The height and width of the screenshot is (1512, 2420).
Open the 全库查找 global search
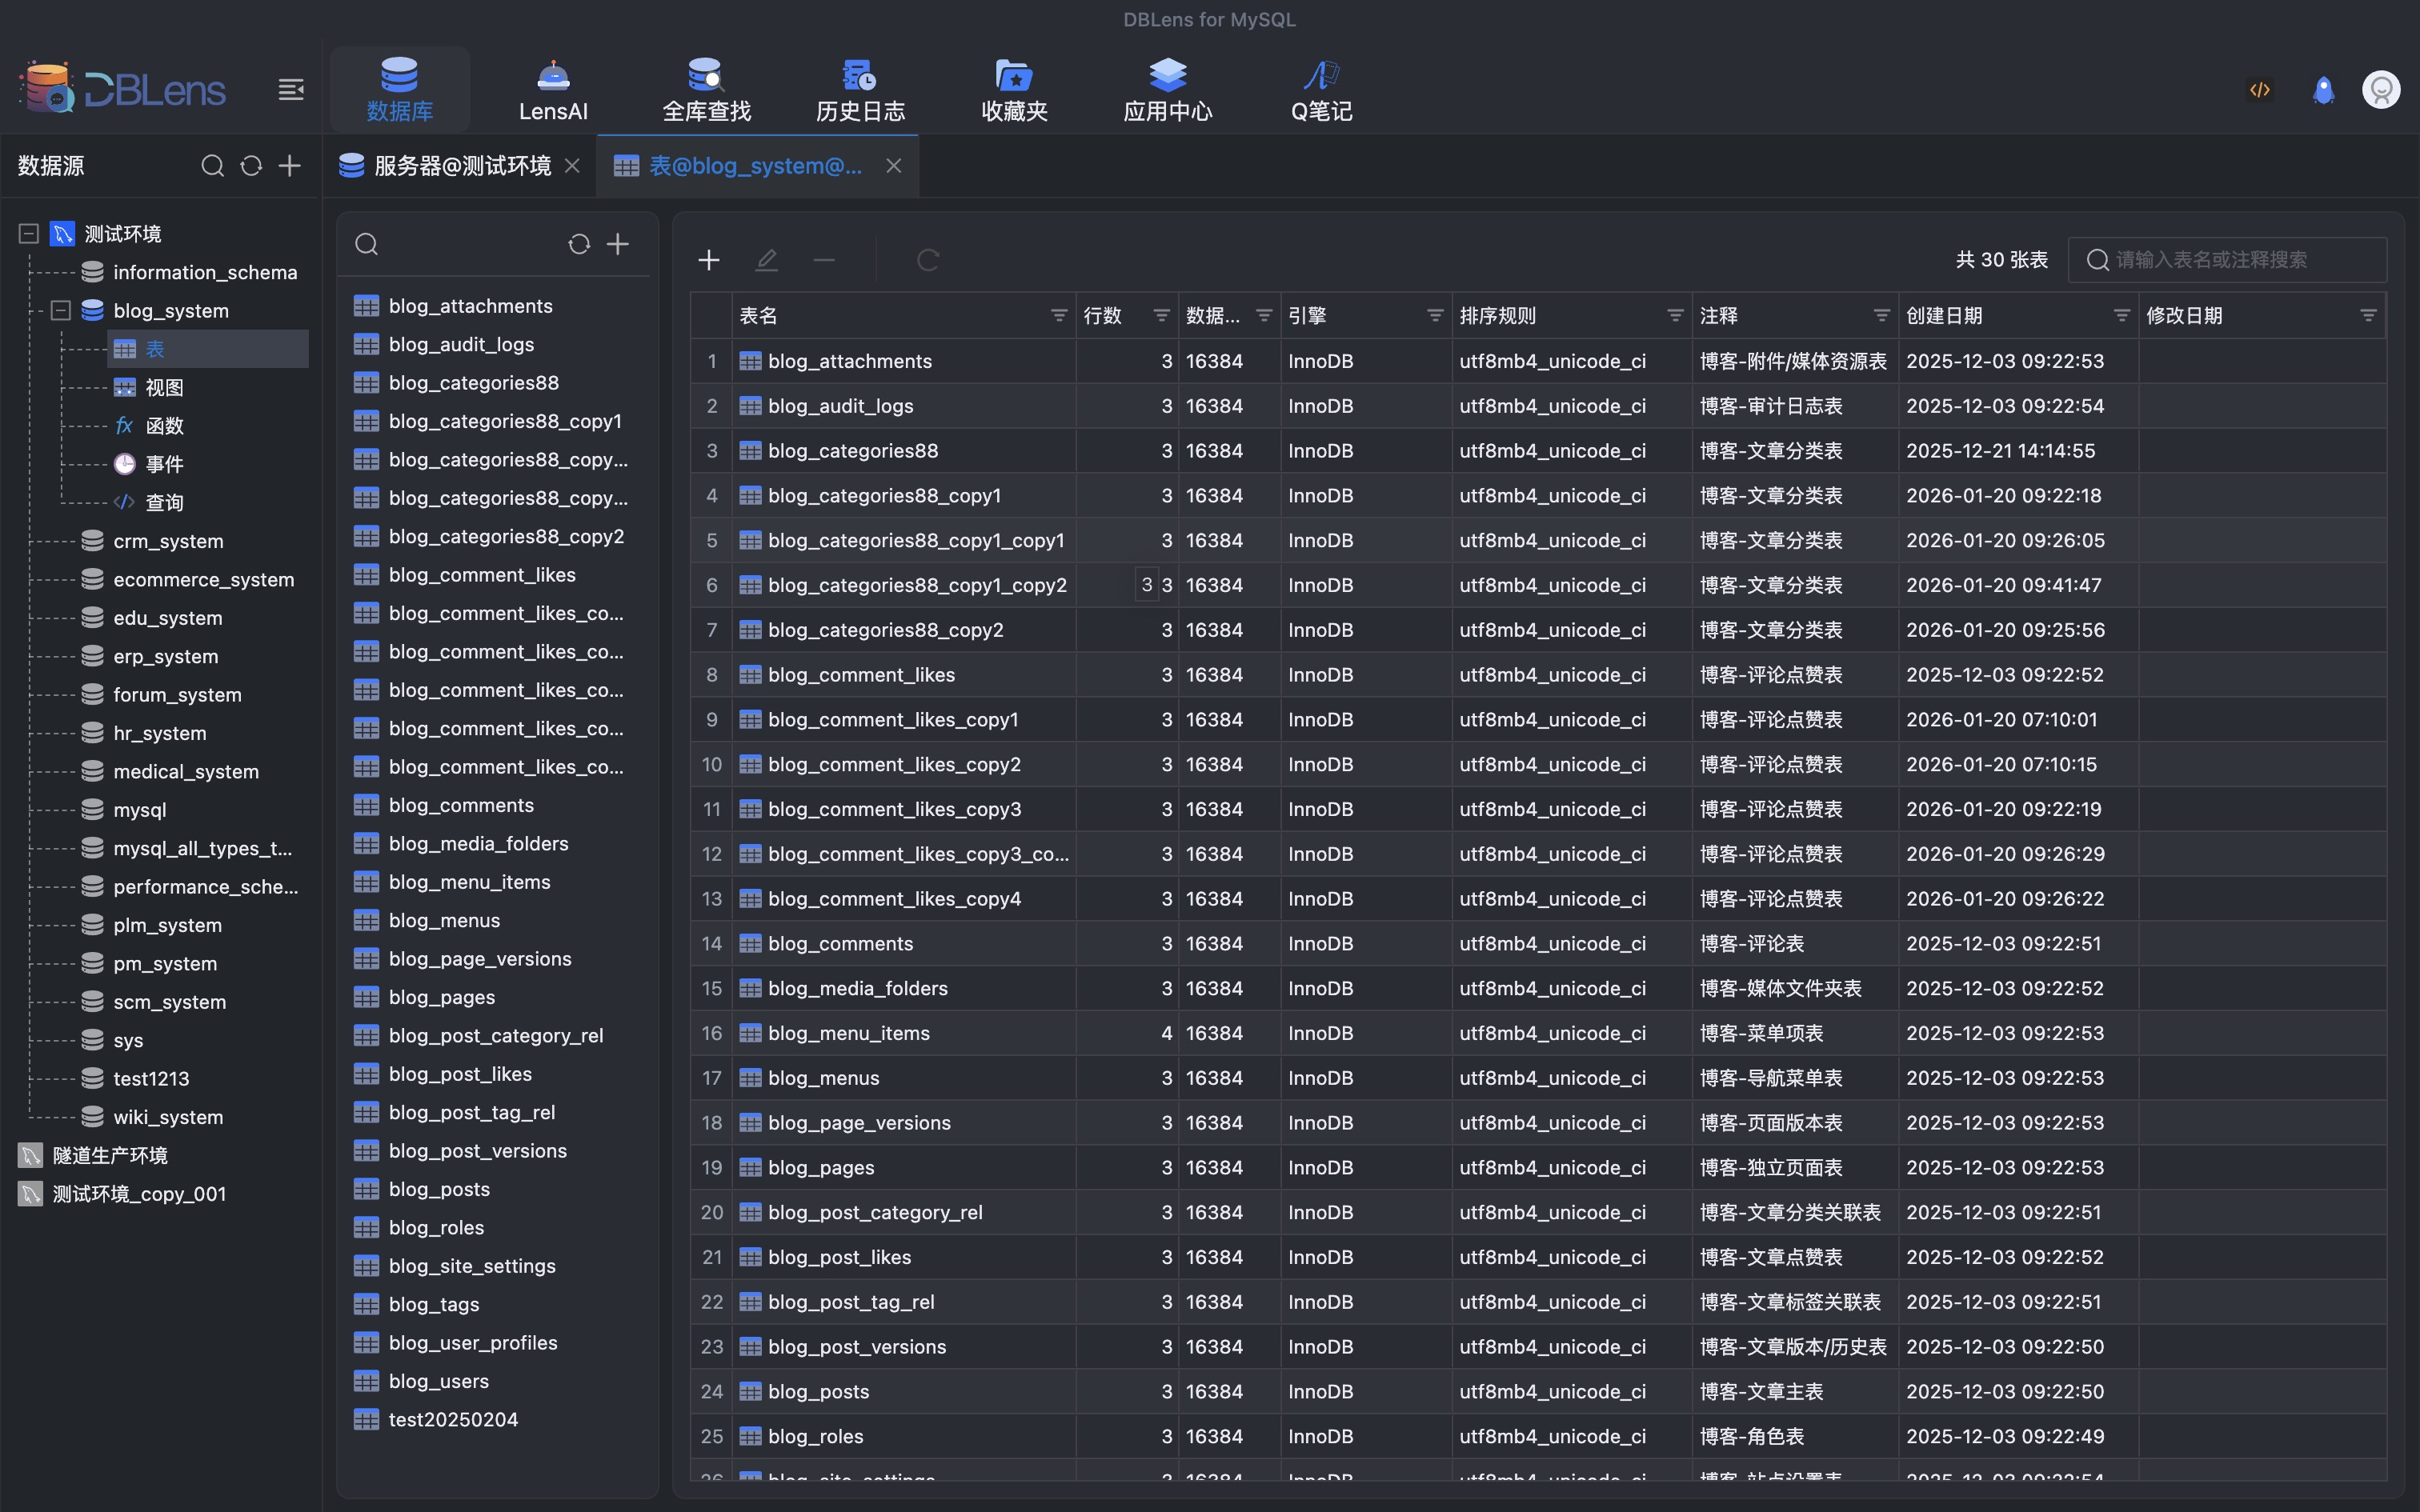pyautogui.click(x=706, y=88)
